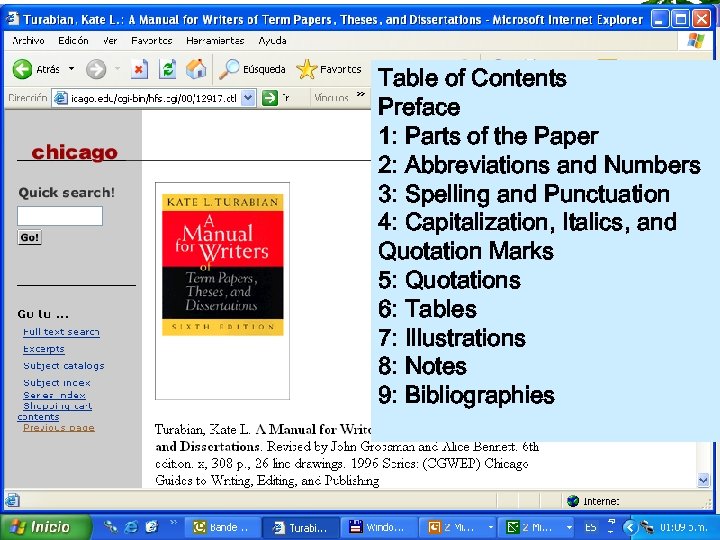
Task: Open the green 2 Mi... taskbar group
Action: tap(538, 527)
